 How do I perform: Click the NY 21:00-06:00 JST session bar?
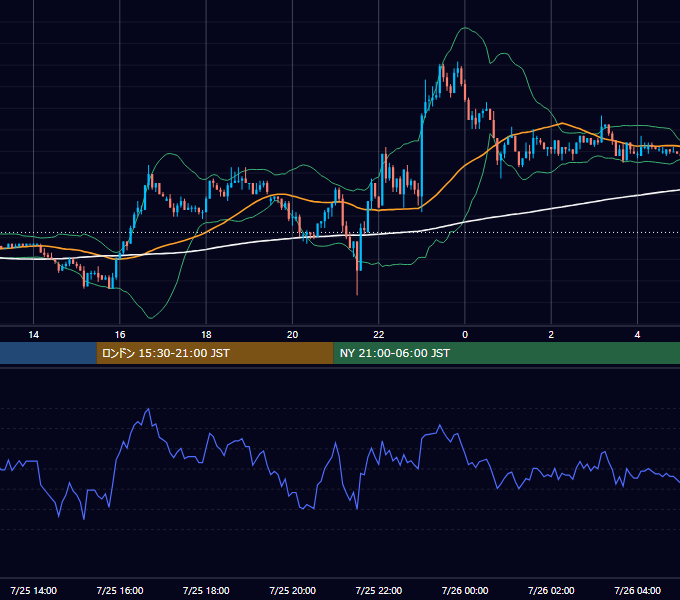click(507, 353)
